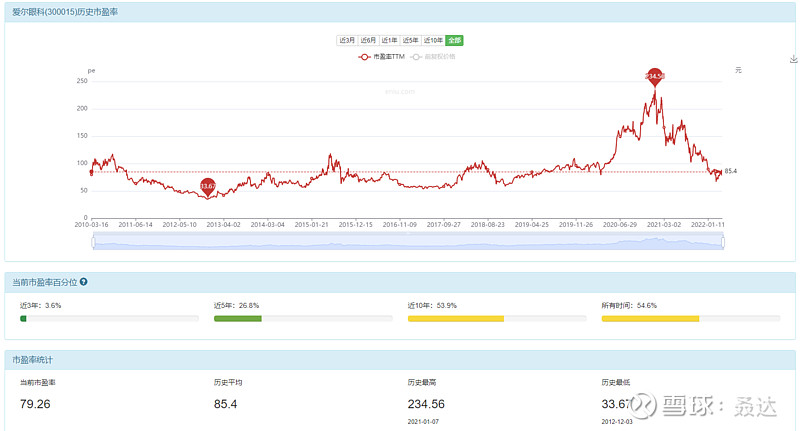
Task: Click the y-axis label 250
Action: 82,81
